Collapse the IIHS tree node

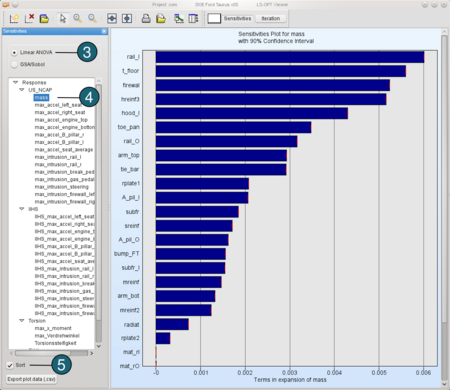click(22, 209)
